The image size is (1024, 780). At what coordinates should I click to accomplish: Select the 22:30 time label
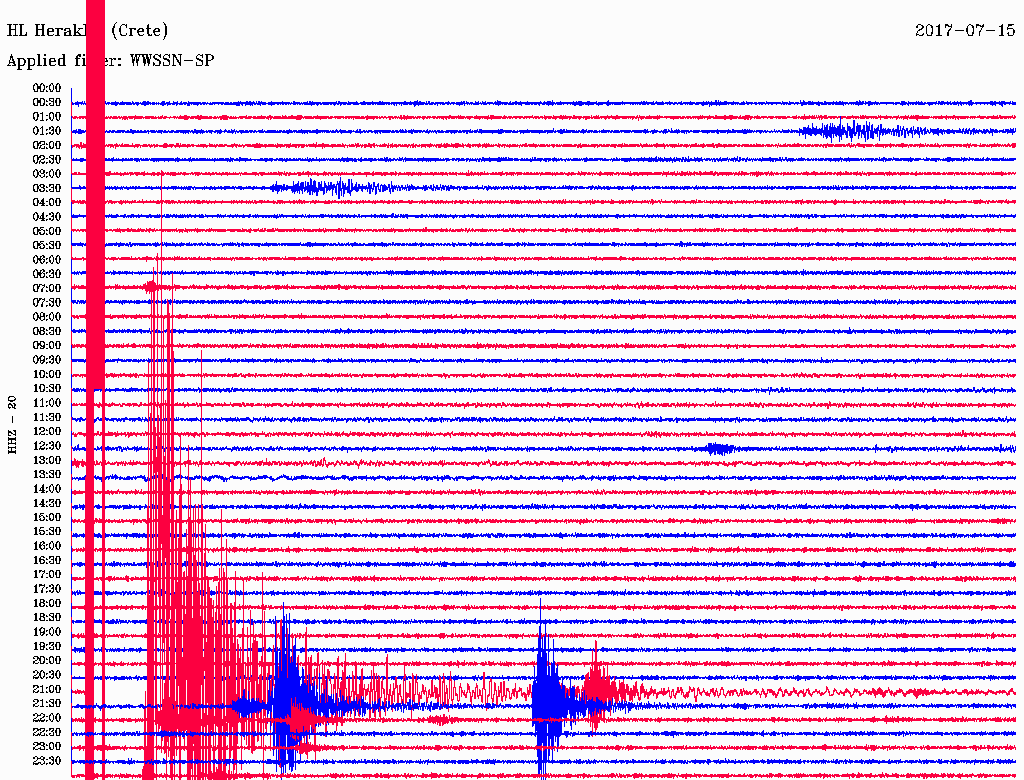tap(46, 732)
